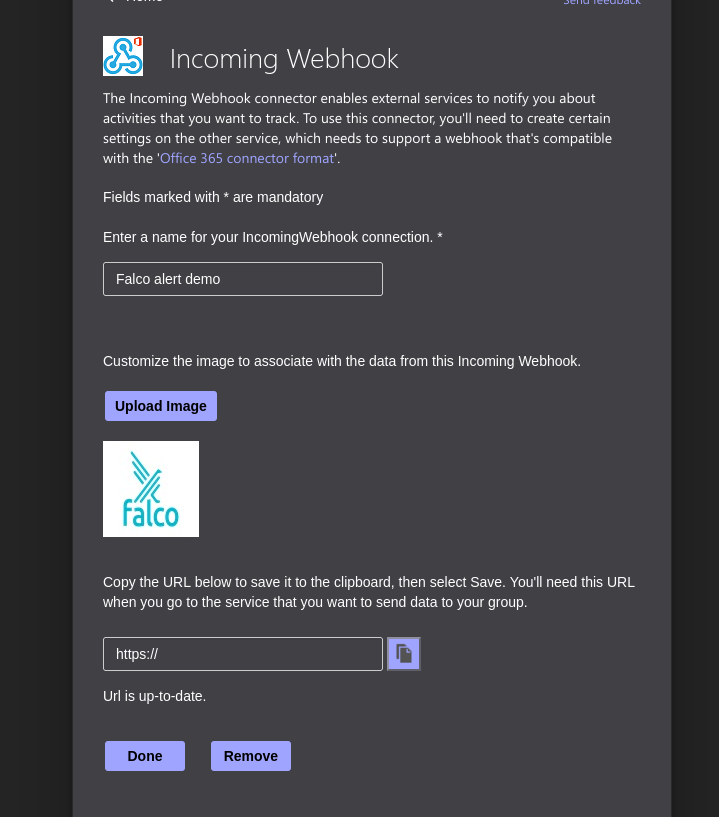719x817 pixels.
Task: Click the 'Fields marked with * are mandatory' note
Action: click(x=213, y=197)
